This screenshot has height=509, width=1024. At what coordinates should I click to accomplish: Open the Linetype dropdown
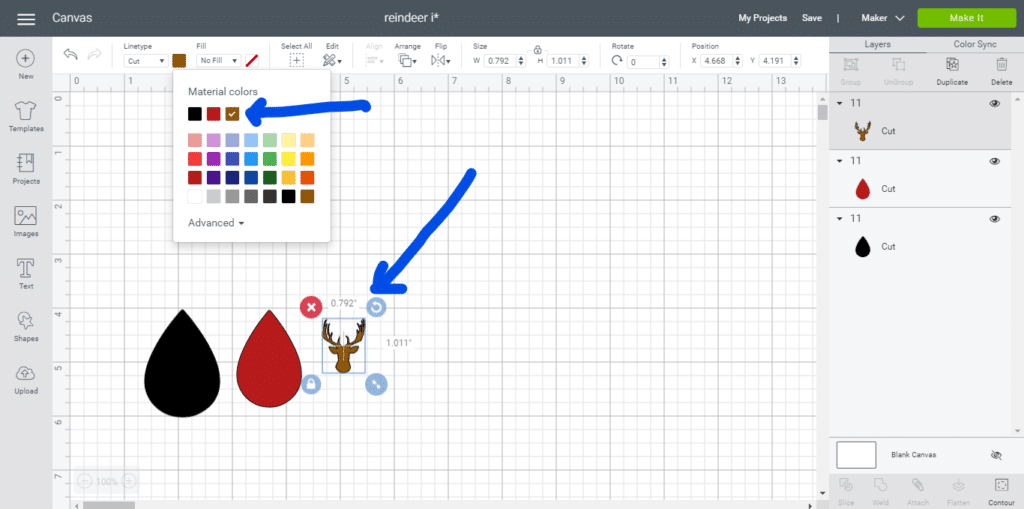(145, 61)
